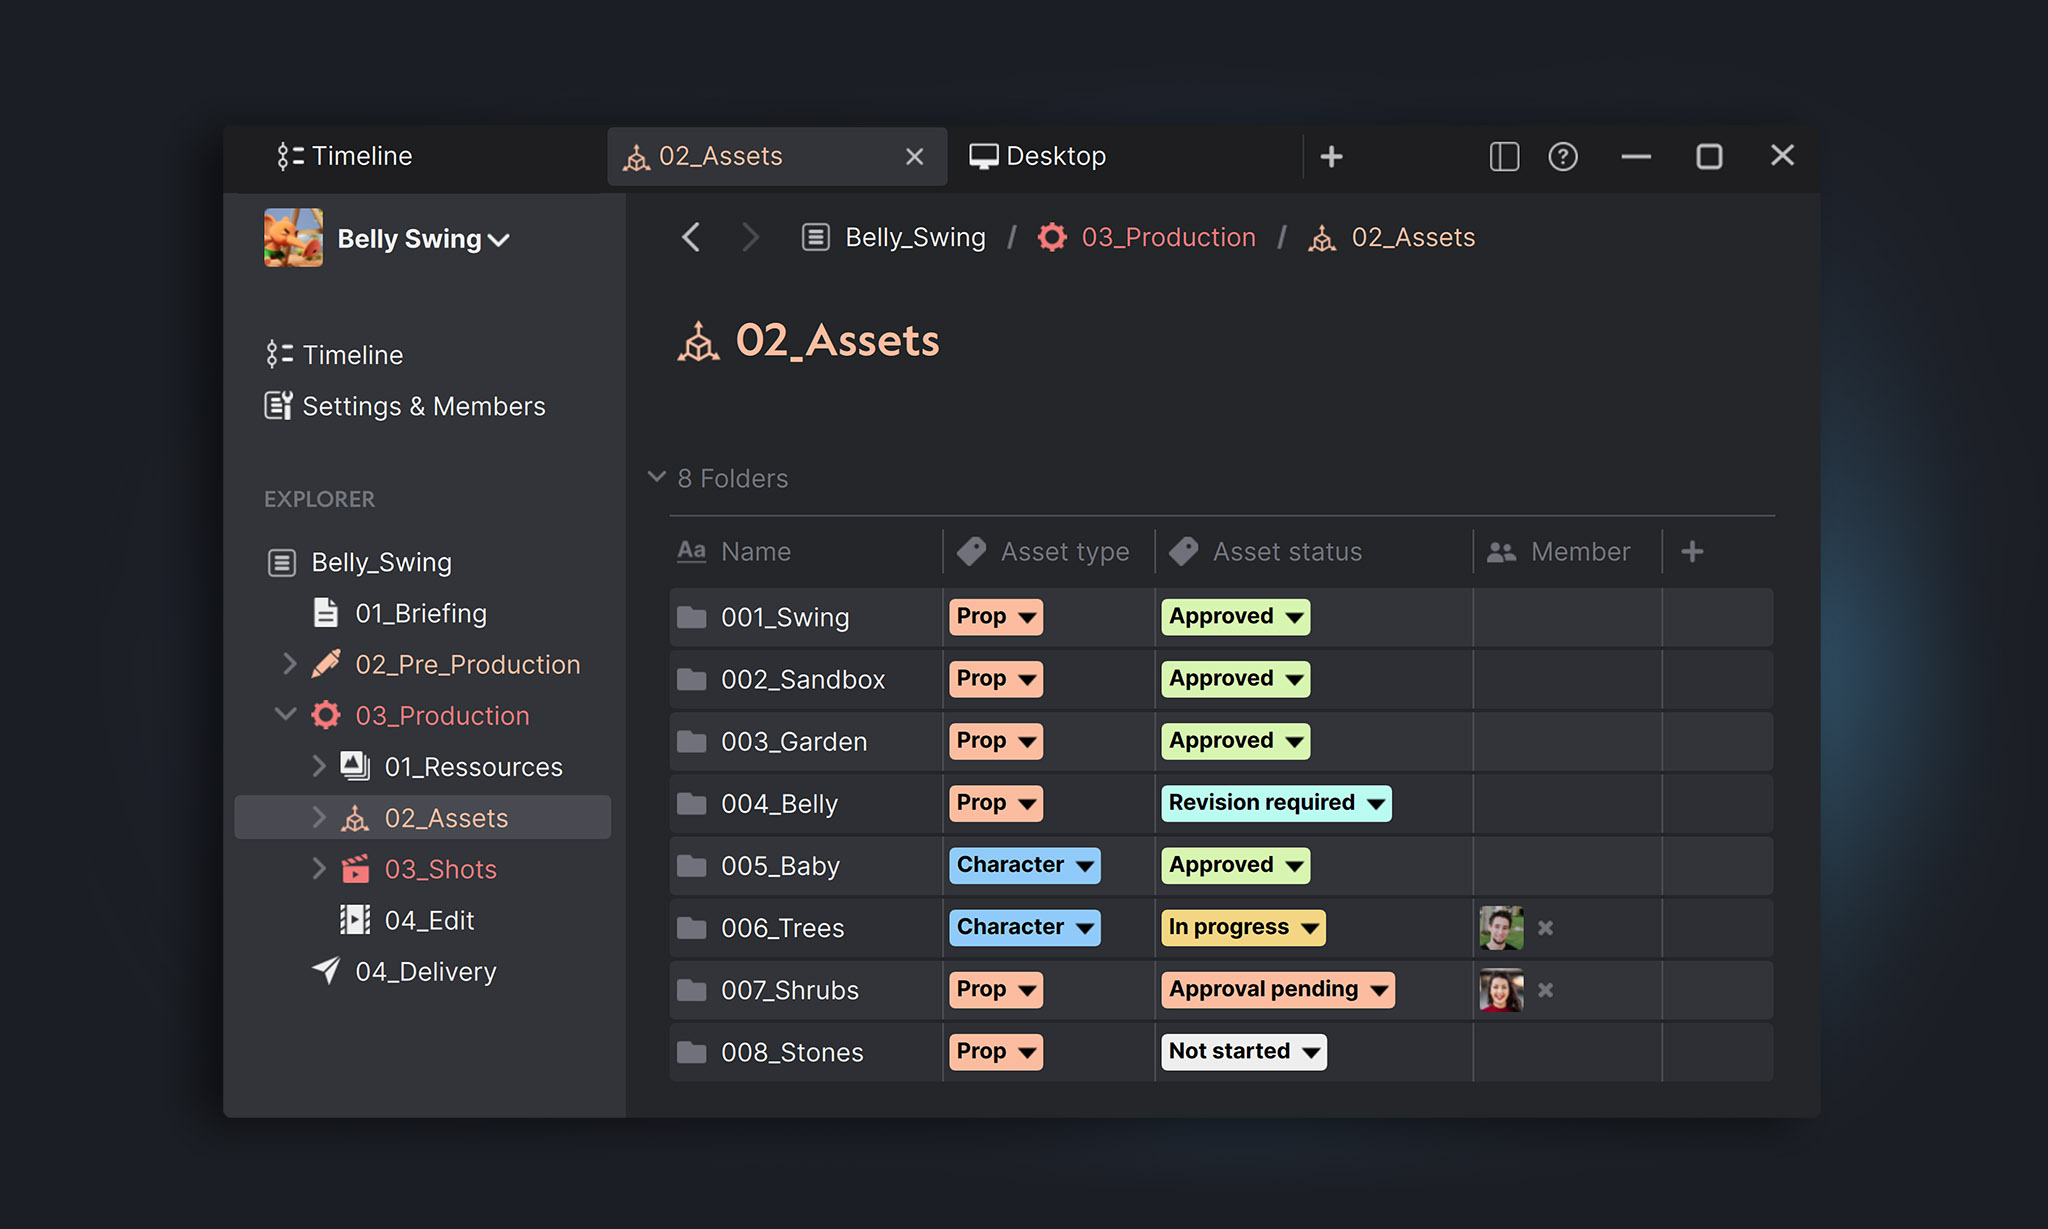2048x1229 pixels.
Task: Remove member from 006_Trees row
Action: (1545, 928)
